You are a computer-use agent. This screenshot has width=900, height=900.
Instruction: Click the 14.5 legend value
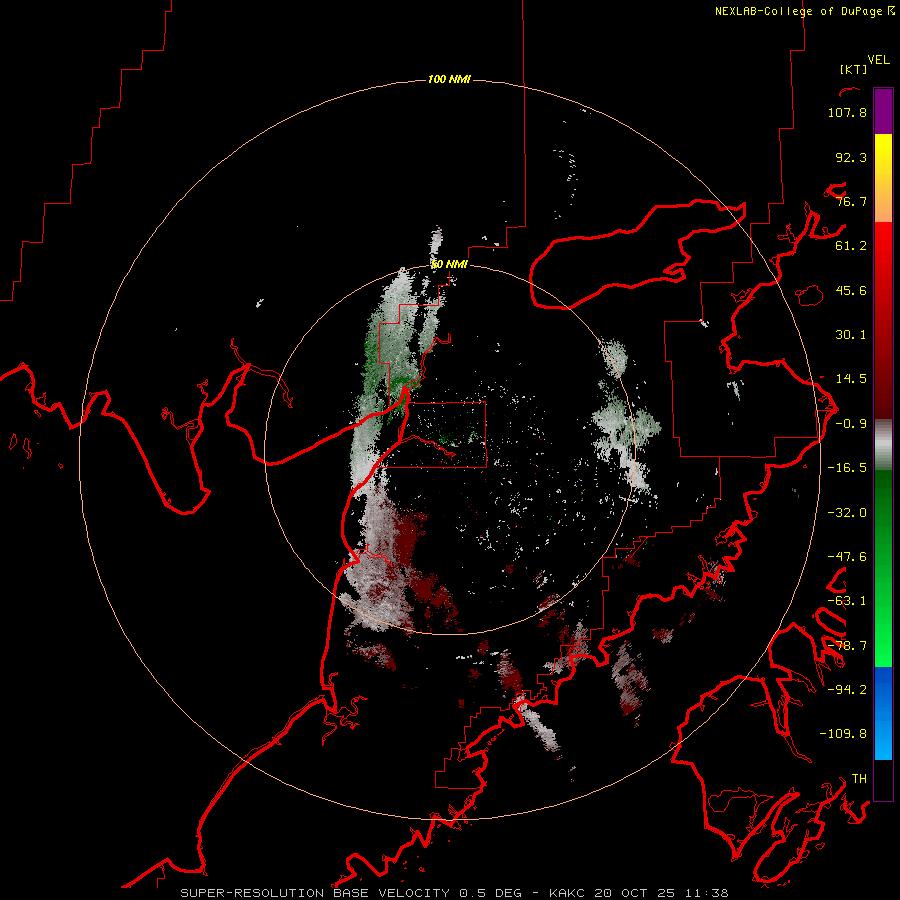tap(851, 379)
